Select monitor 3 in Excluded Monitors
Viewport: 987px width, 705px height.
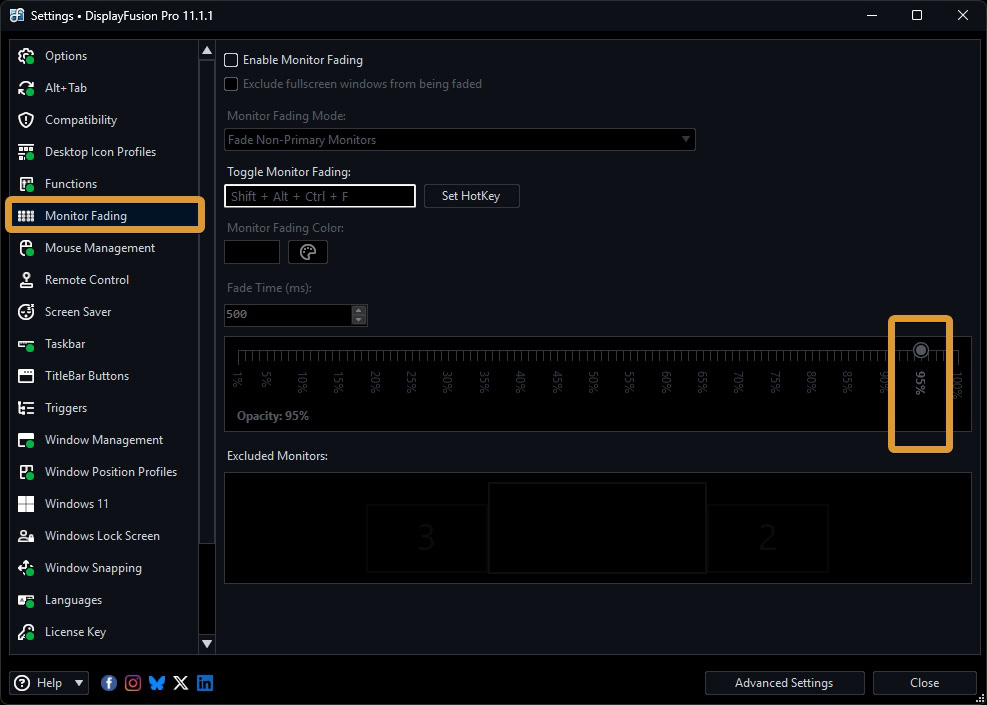click(x=427, y=538)
